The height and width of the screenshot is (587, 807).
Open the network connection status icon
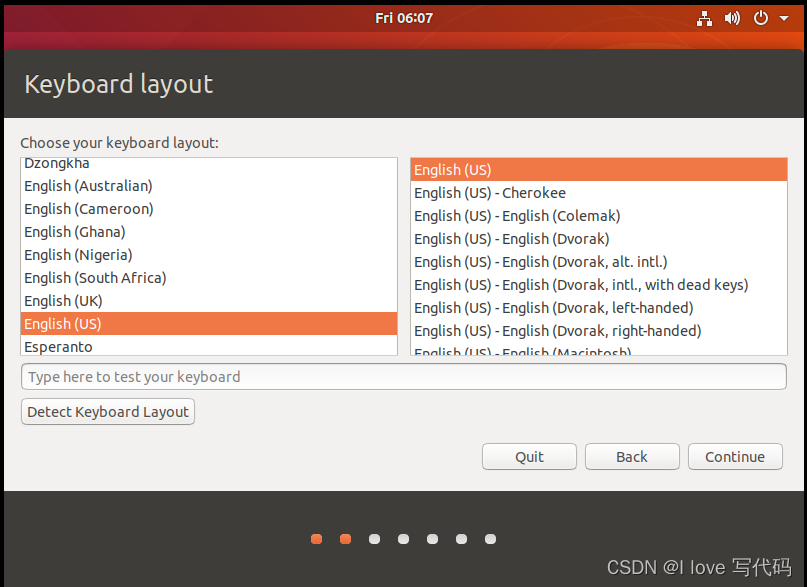coord(704,19)
